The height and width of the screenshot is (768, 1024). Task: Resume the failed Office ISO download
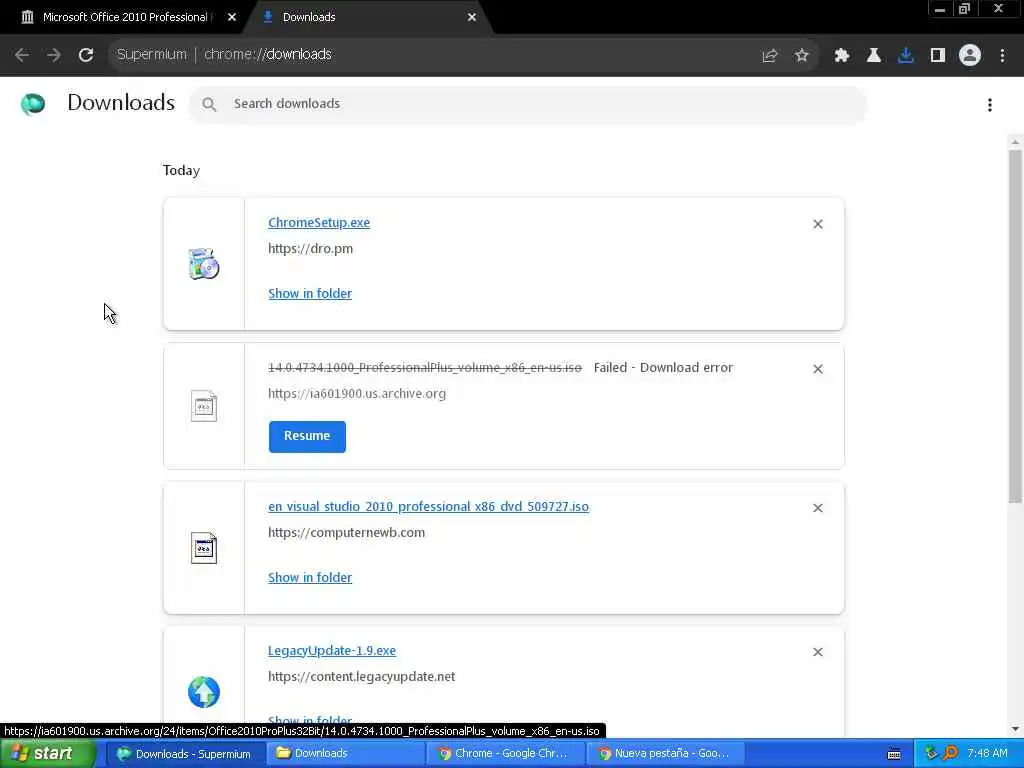(x=307, y=436)
